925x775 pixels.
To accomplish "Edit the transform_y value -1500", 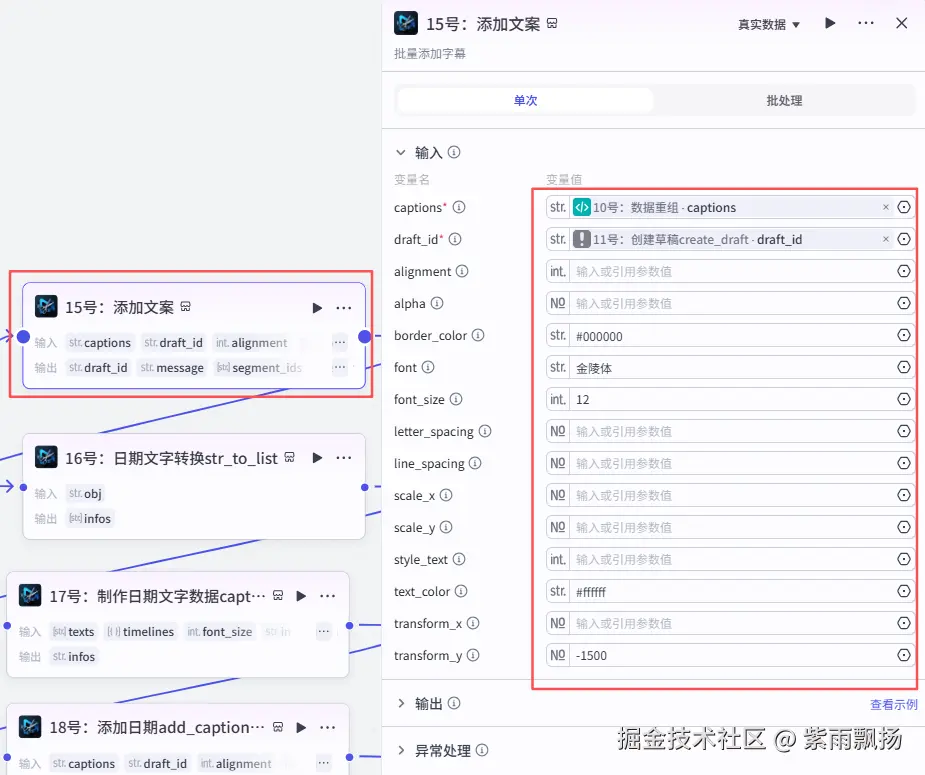I will point(732,655).
